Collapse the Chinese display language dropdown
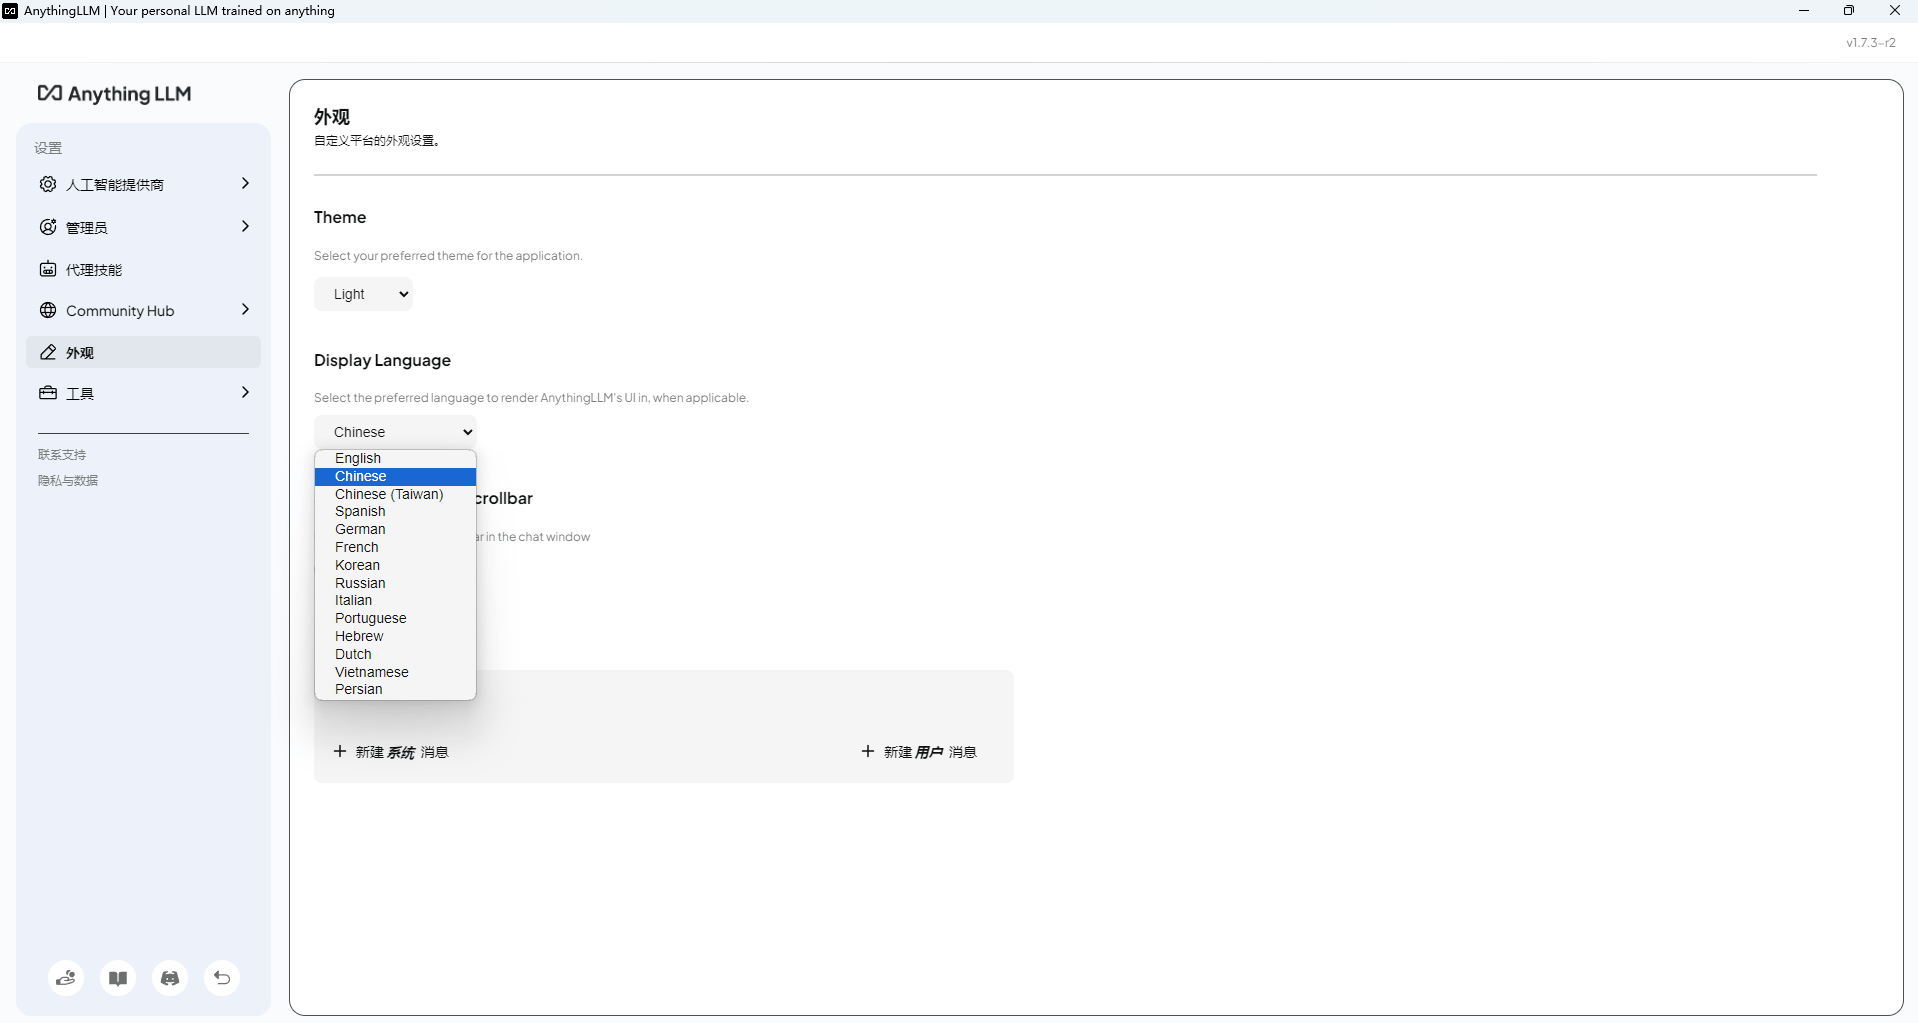Screen dimensions: 1918x1023 tap(395, 432)
